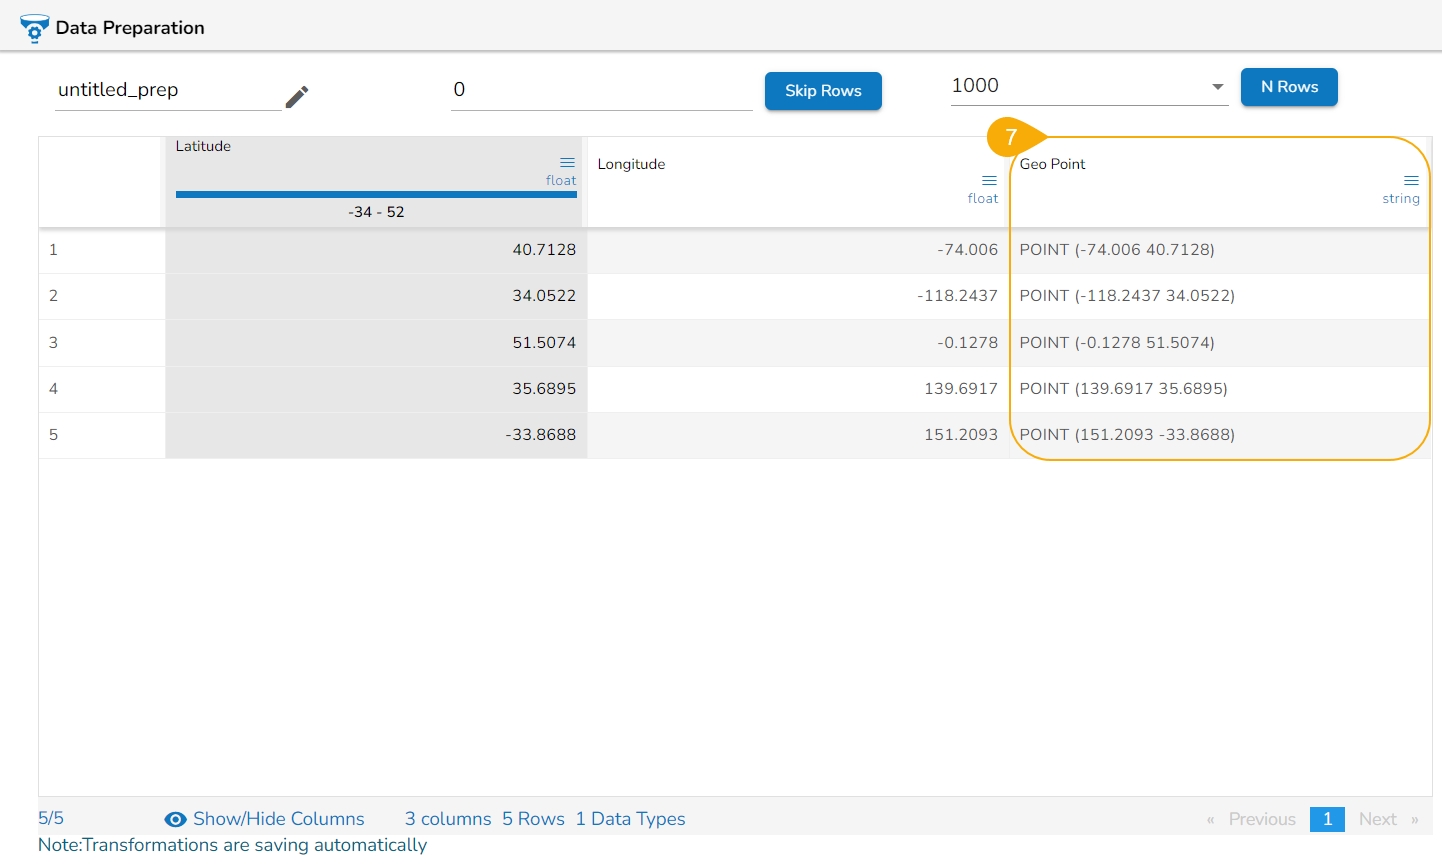Image resolution: width=1442 pixels, height=868 pixels.
Task: Click the float type label under Latitude
Action: coord(560,181)
